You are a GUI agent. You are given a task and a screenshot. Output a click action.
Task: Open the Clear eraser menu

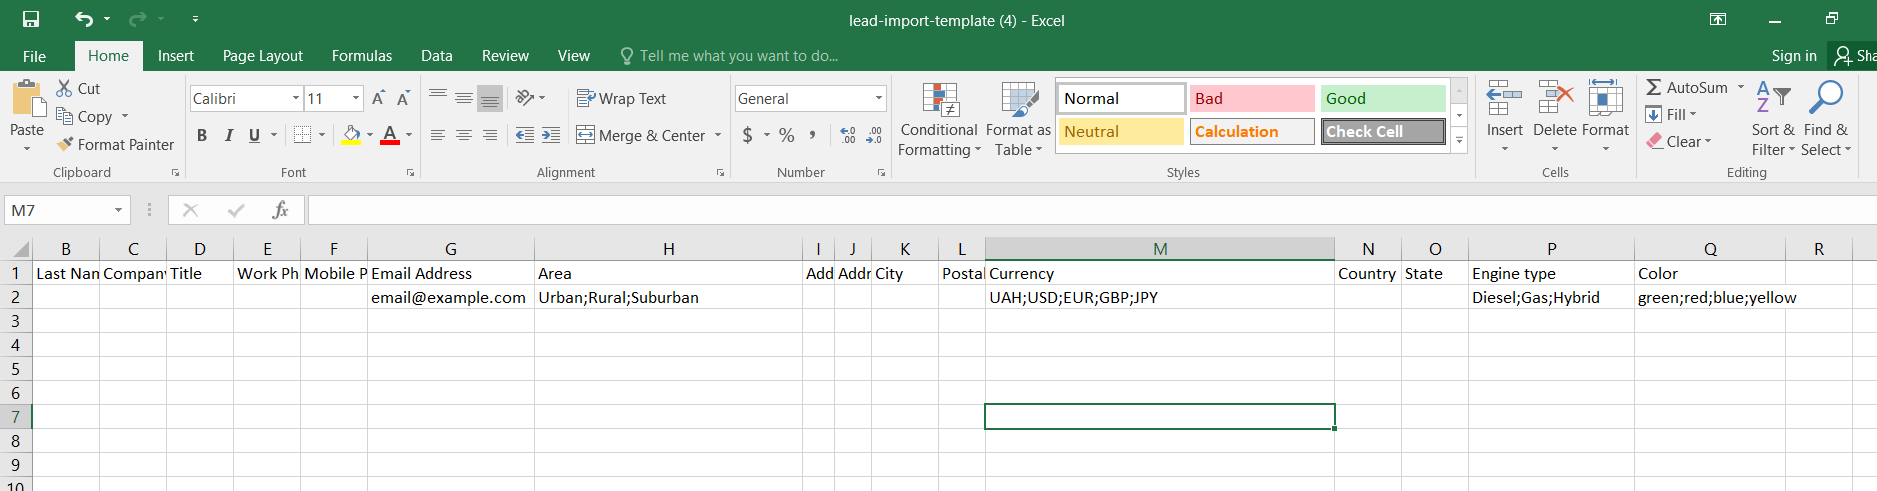(x=1679, y=141)
